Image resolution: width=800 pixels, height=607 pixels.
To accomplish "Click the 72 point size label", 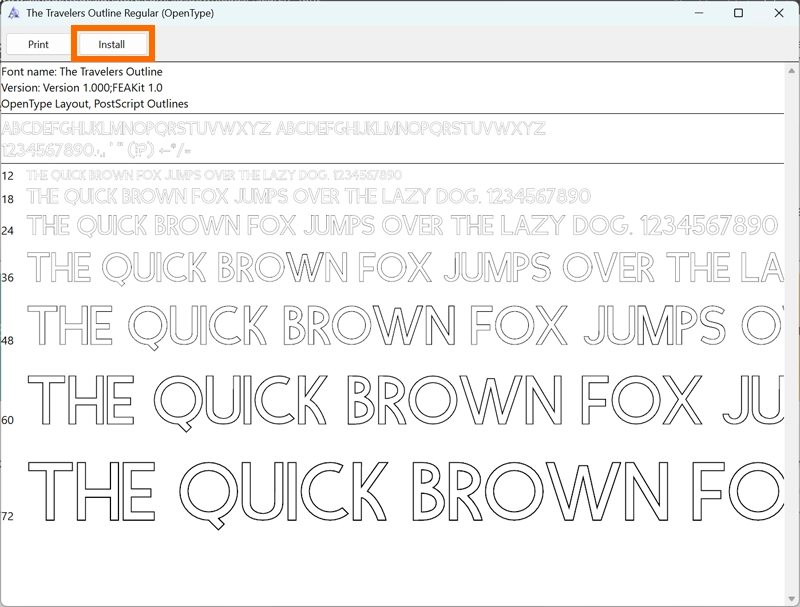I will point(8,516).
